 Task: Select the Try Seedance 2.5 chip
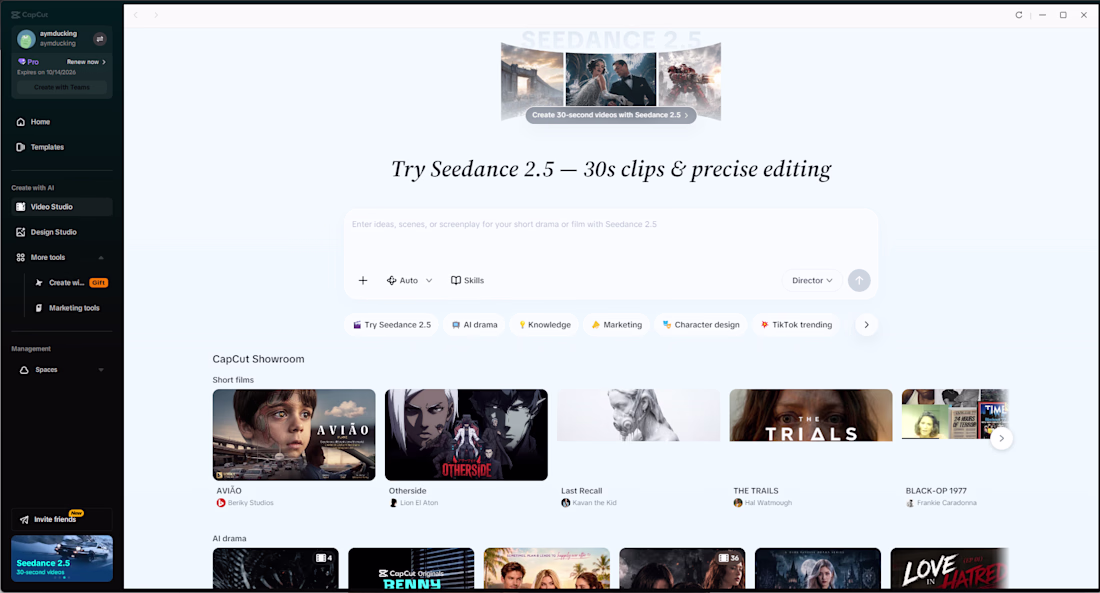pos(391,325)
